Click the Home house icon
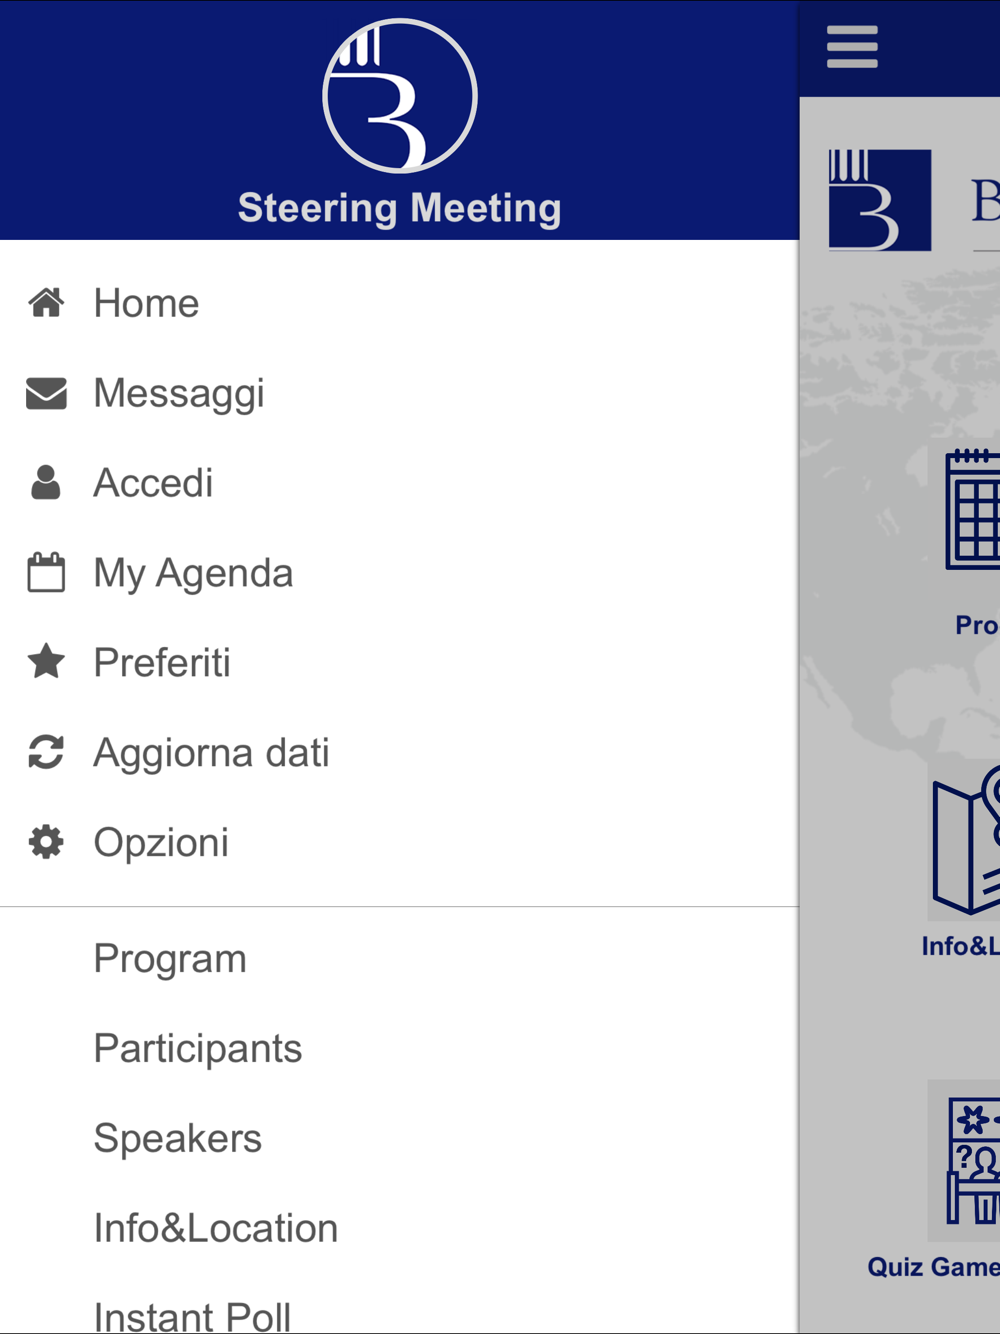The height and width of the screenshot is (1334, 1000). click(46, 302)
